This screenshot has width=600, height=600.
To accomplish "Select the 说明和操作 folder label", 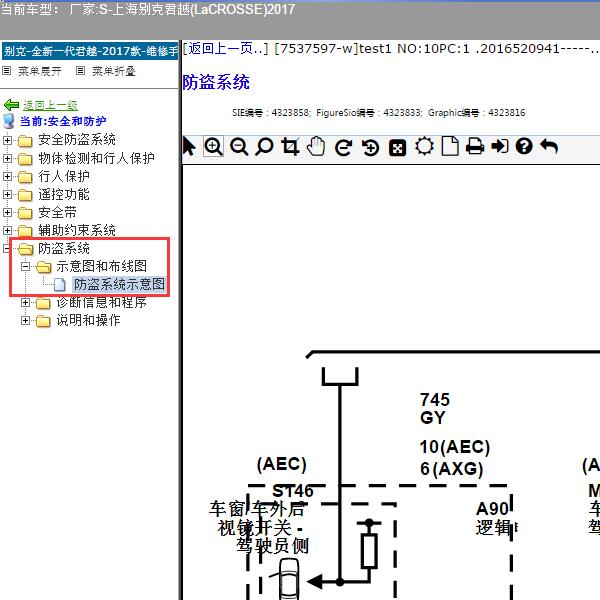I will point(88,320).
